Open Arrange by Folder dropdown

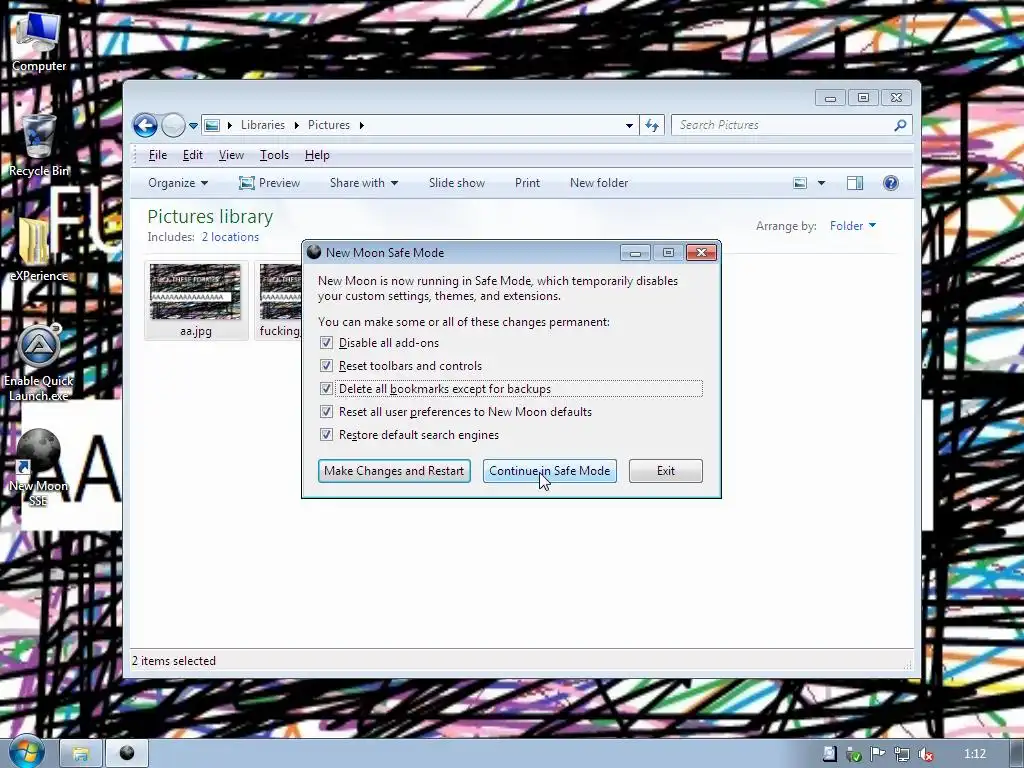853,226
